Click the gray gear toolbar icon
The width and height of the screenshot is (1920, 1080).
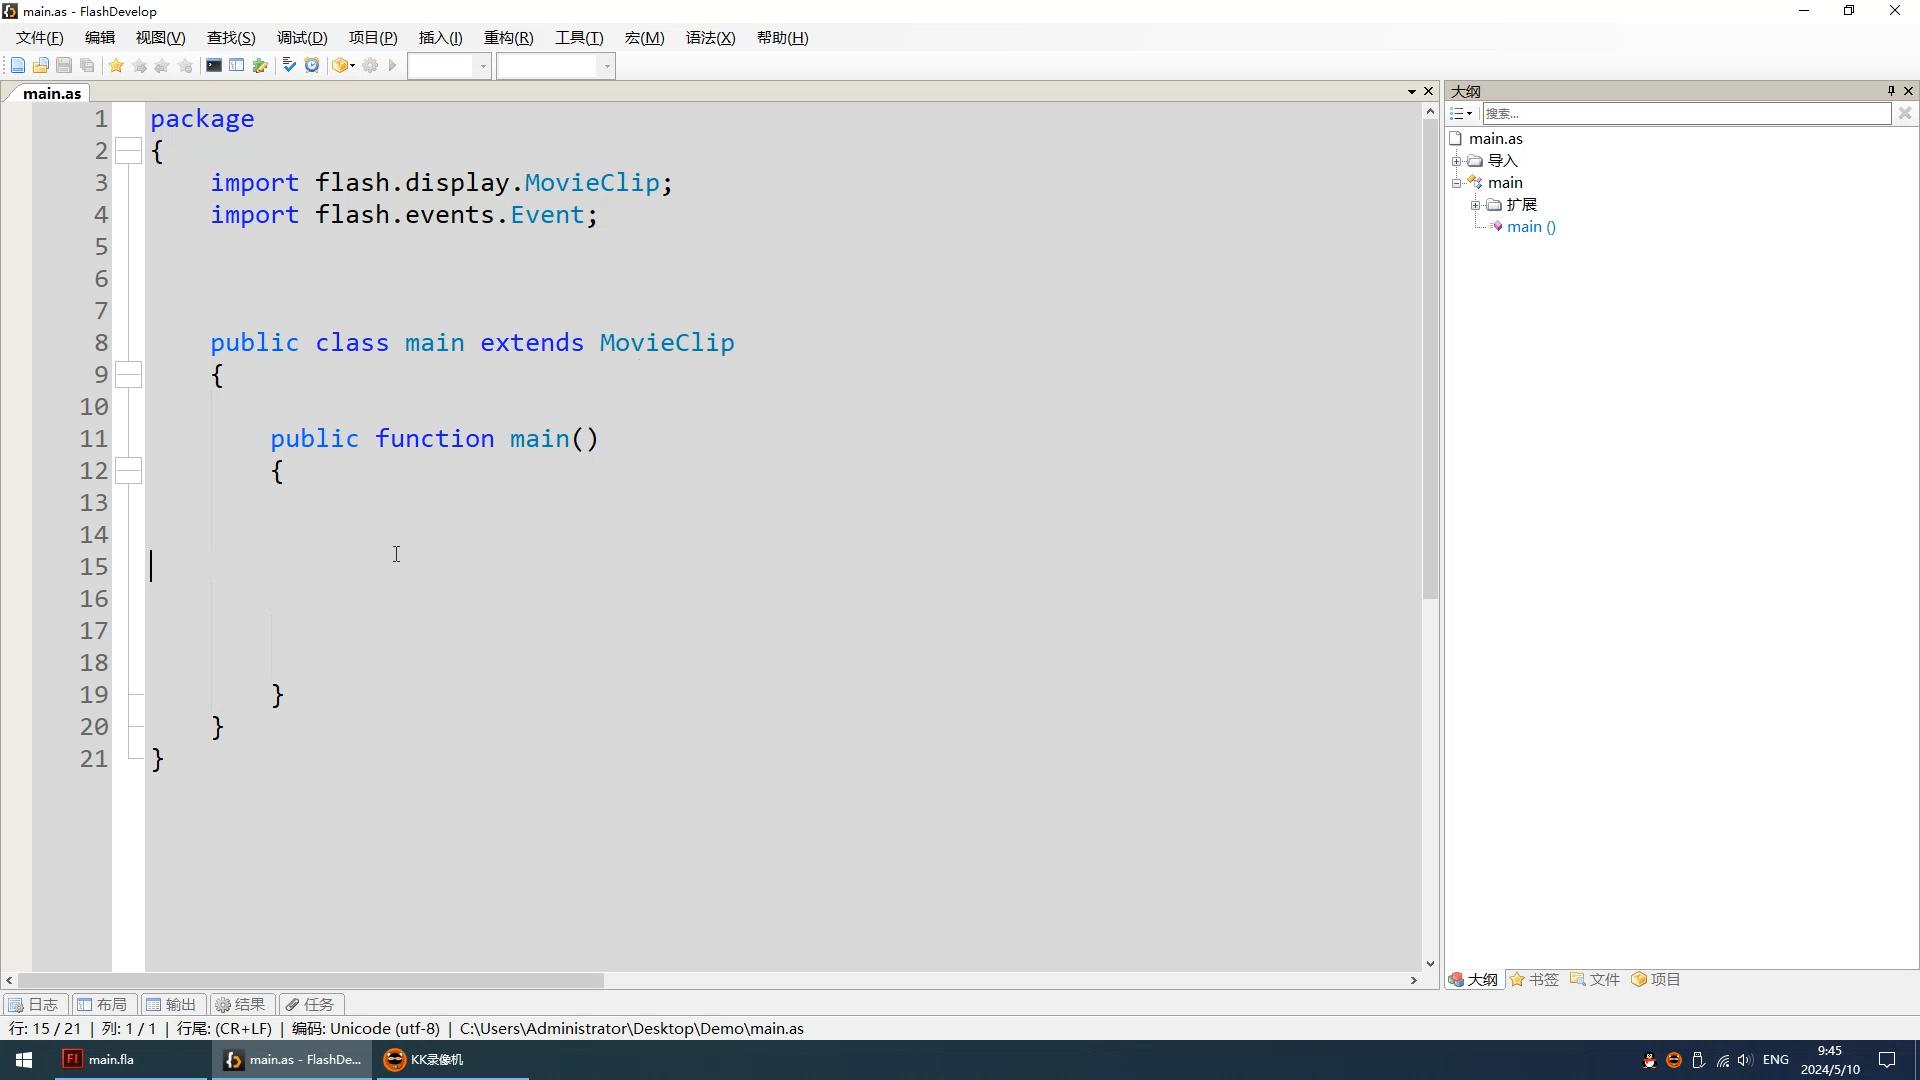tap(370, 66)
